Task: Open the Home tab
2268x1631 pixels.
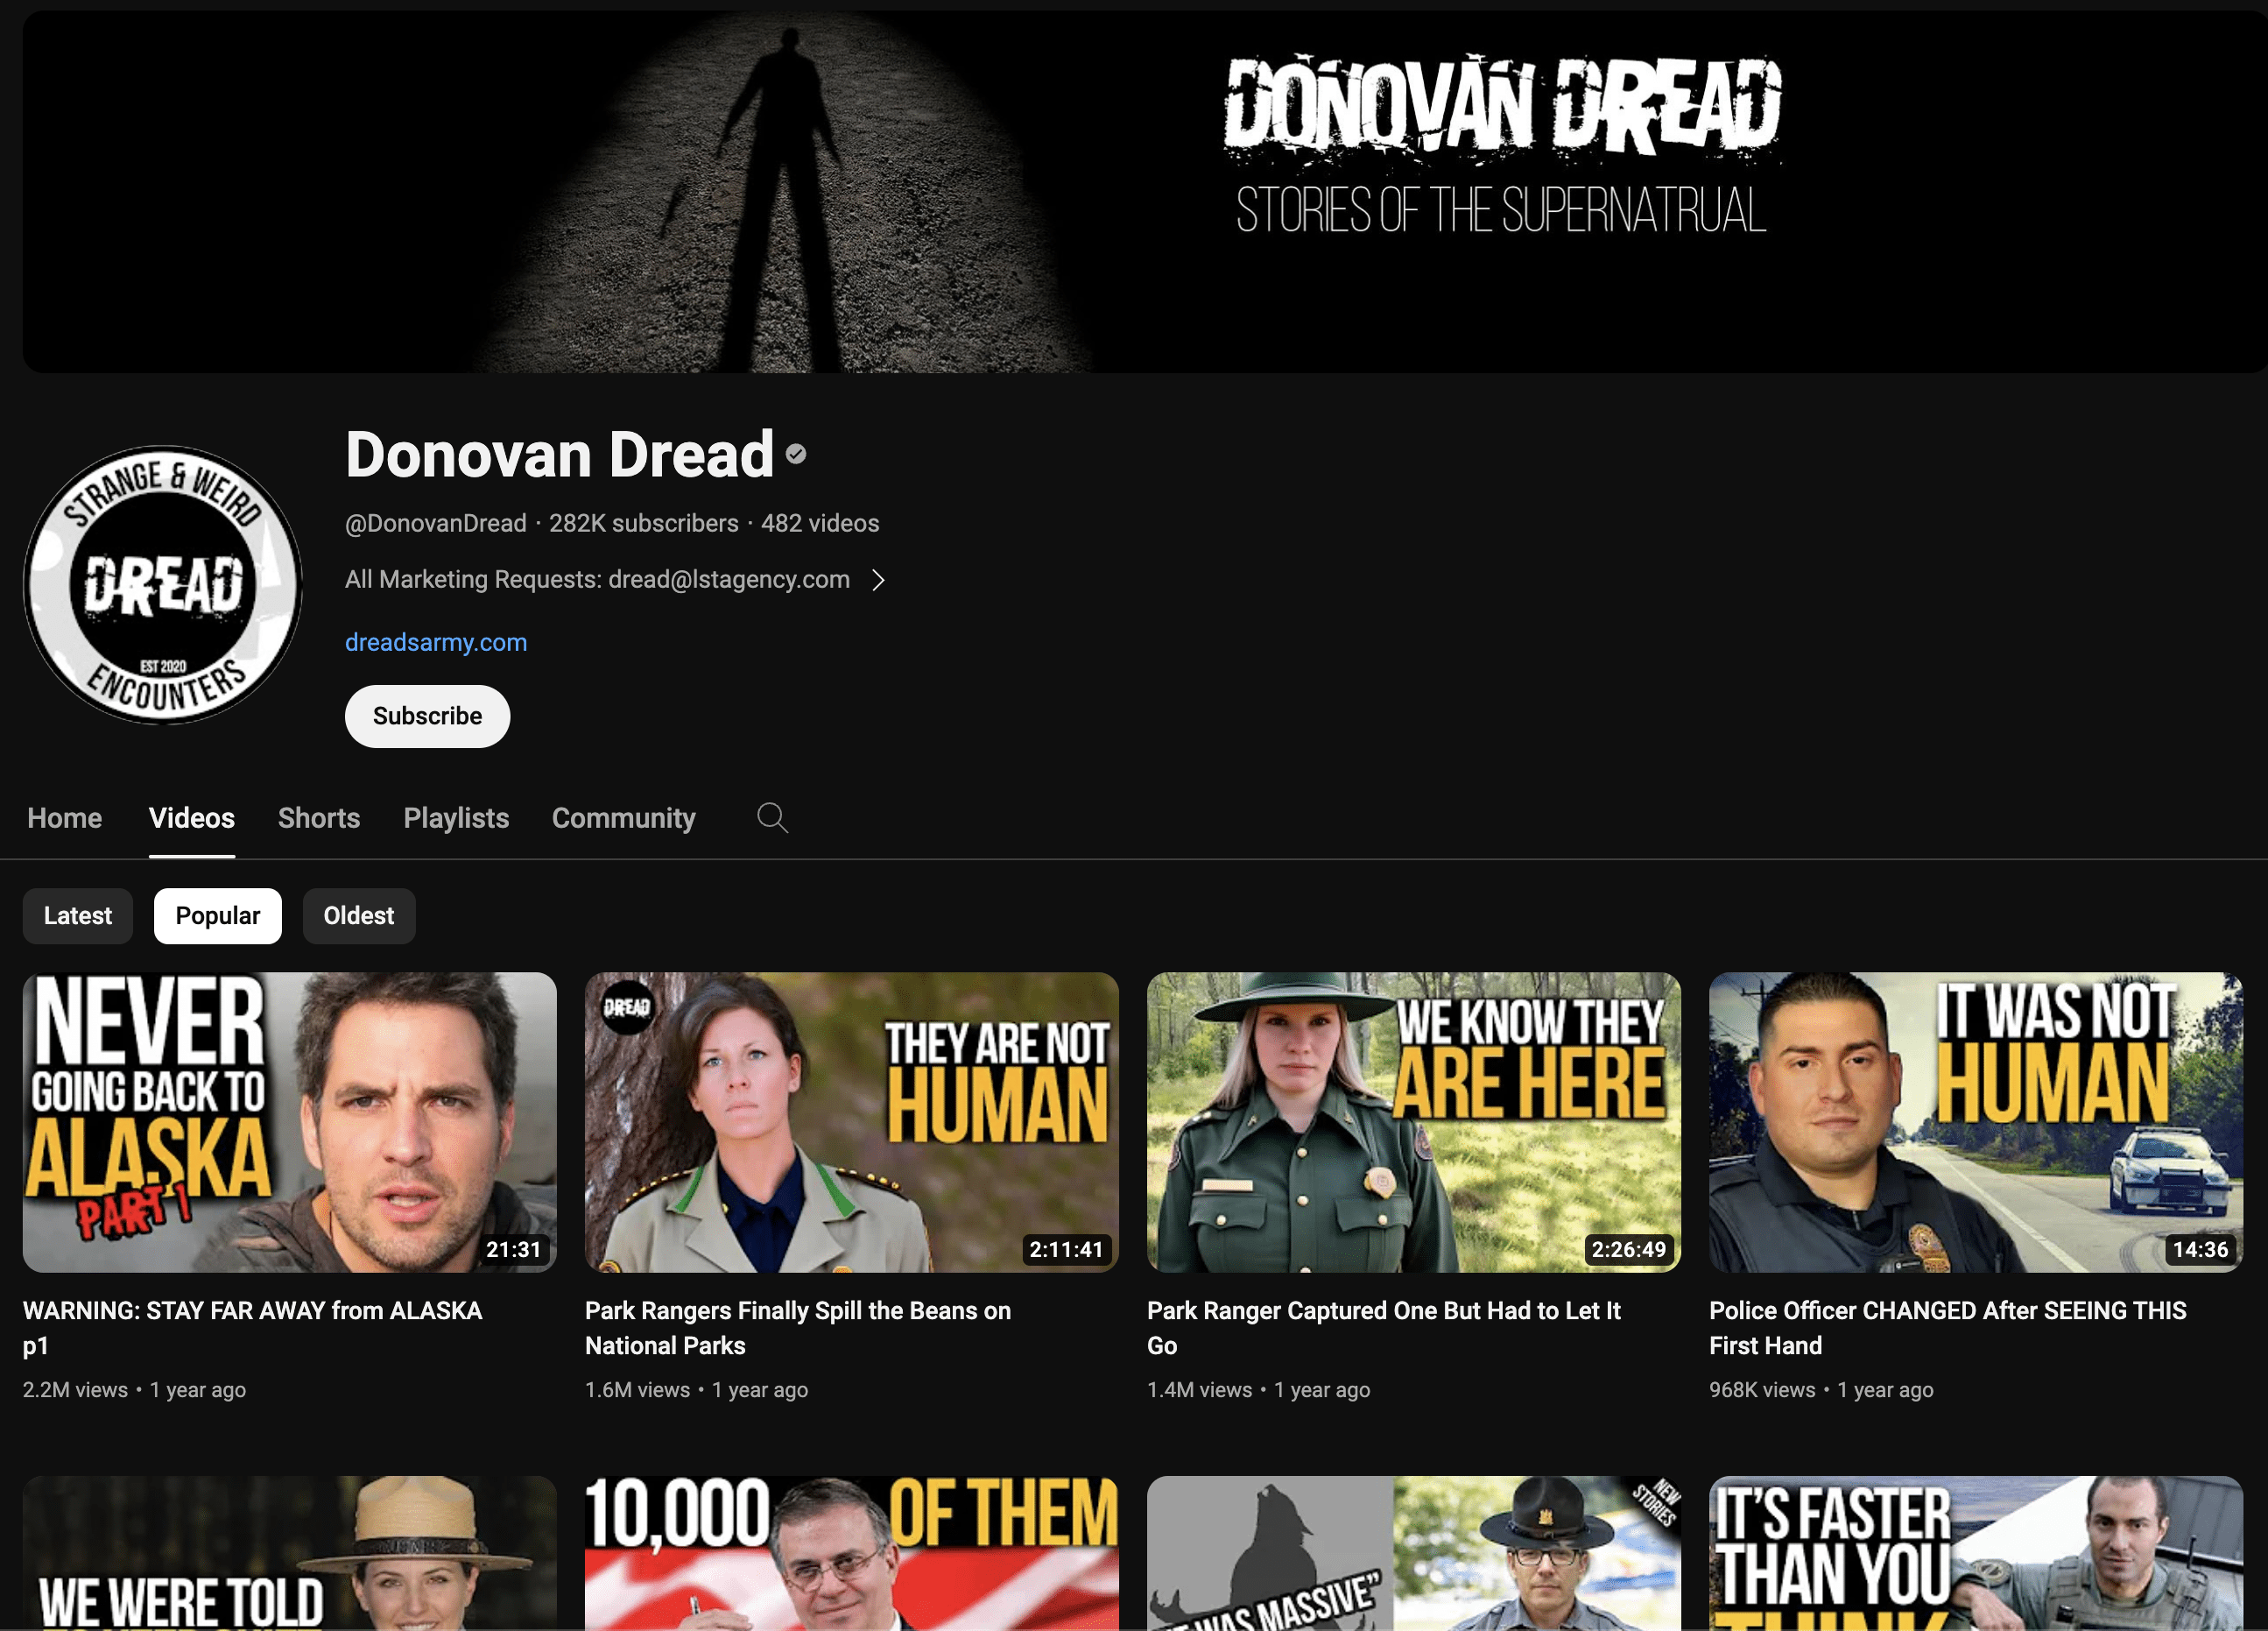Action: [65, 818]
